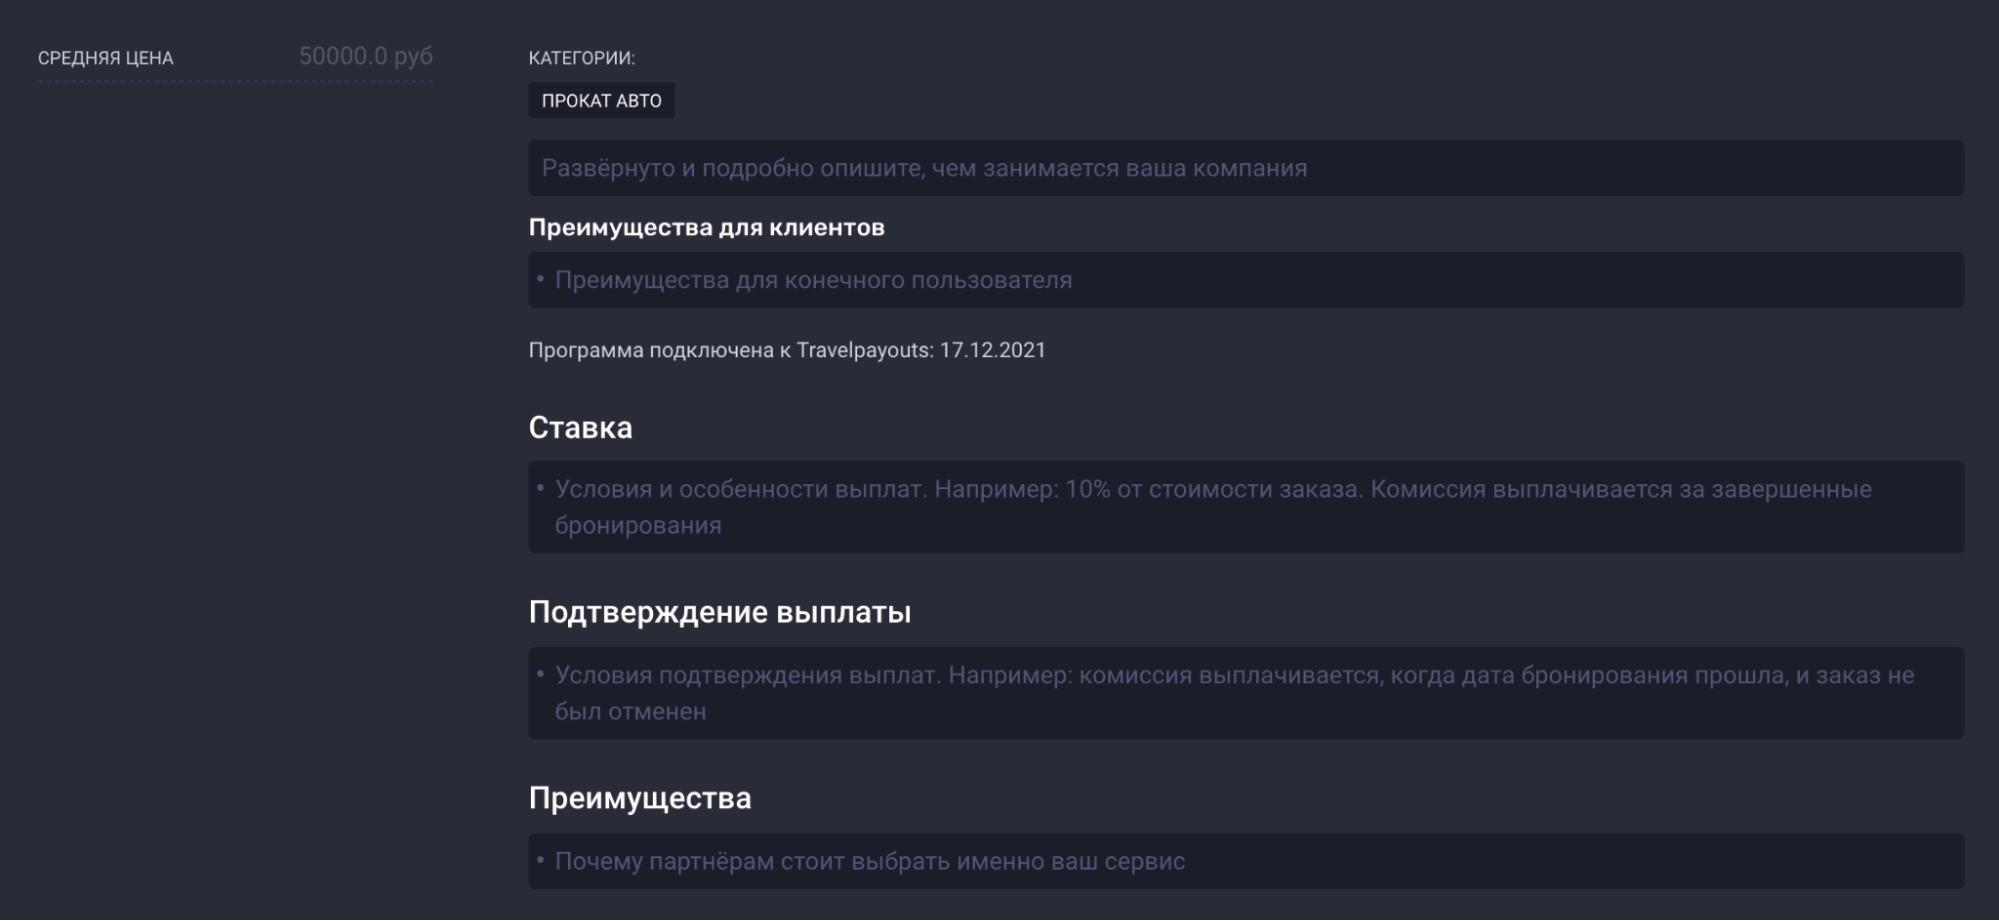Click the bullet point in the Ставка field
The height and width of the screenshot is (921, 1999).
(541, 488)
